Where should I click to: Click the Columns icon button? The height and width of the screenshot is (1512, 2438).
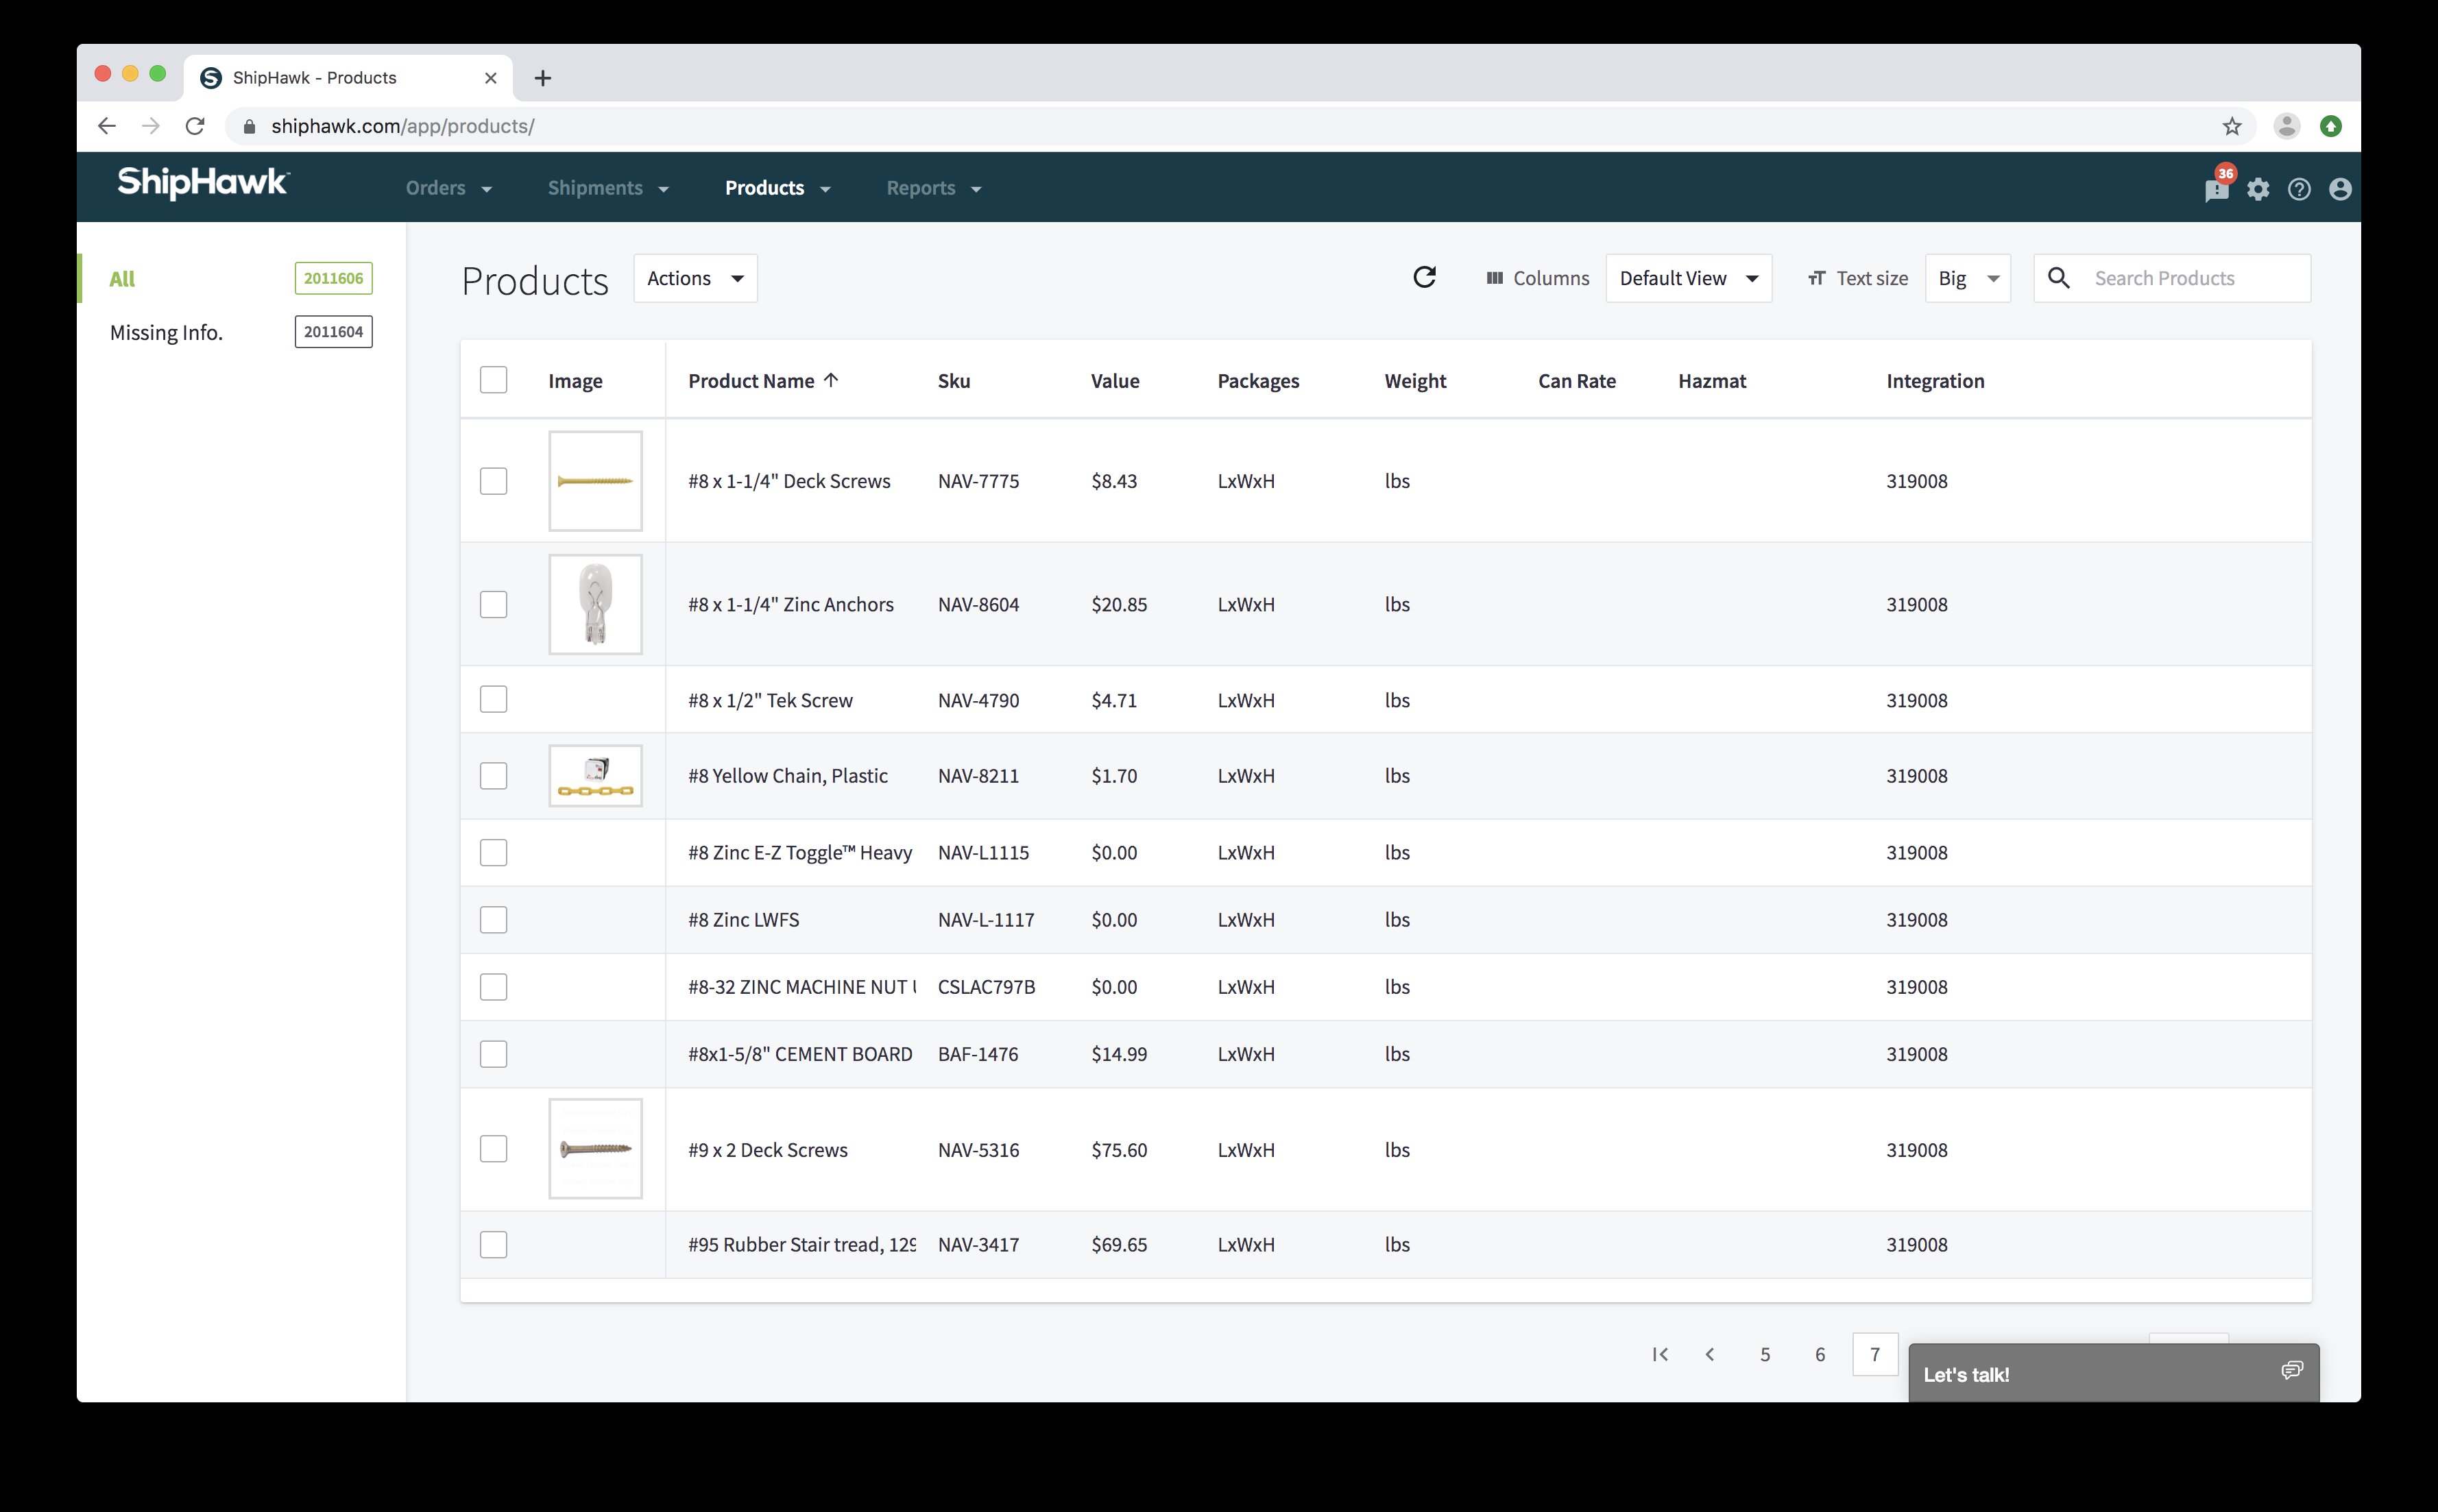[x=1537, y=278]
